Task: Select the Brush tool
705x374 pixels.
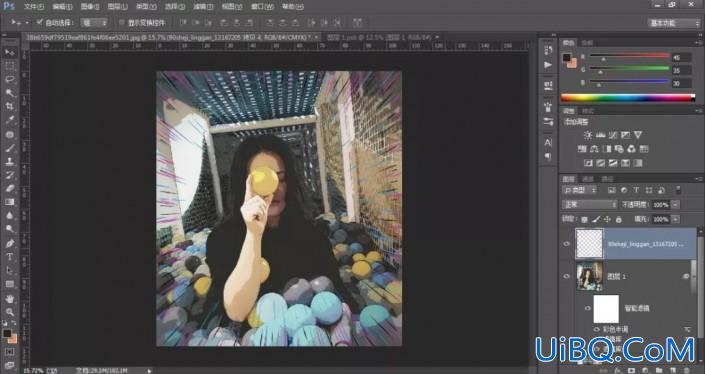Action: point(9,148)
